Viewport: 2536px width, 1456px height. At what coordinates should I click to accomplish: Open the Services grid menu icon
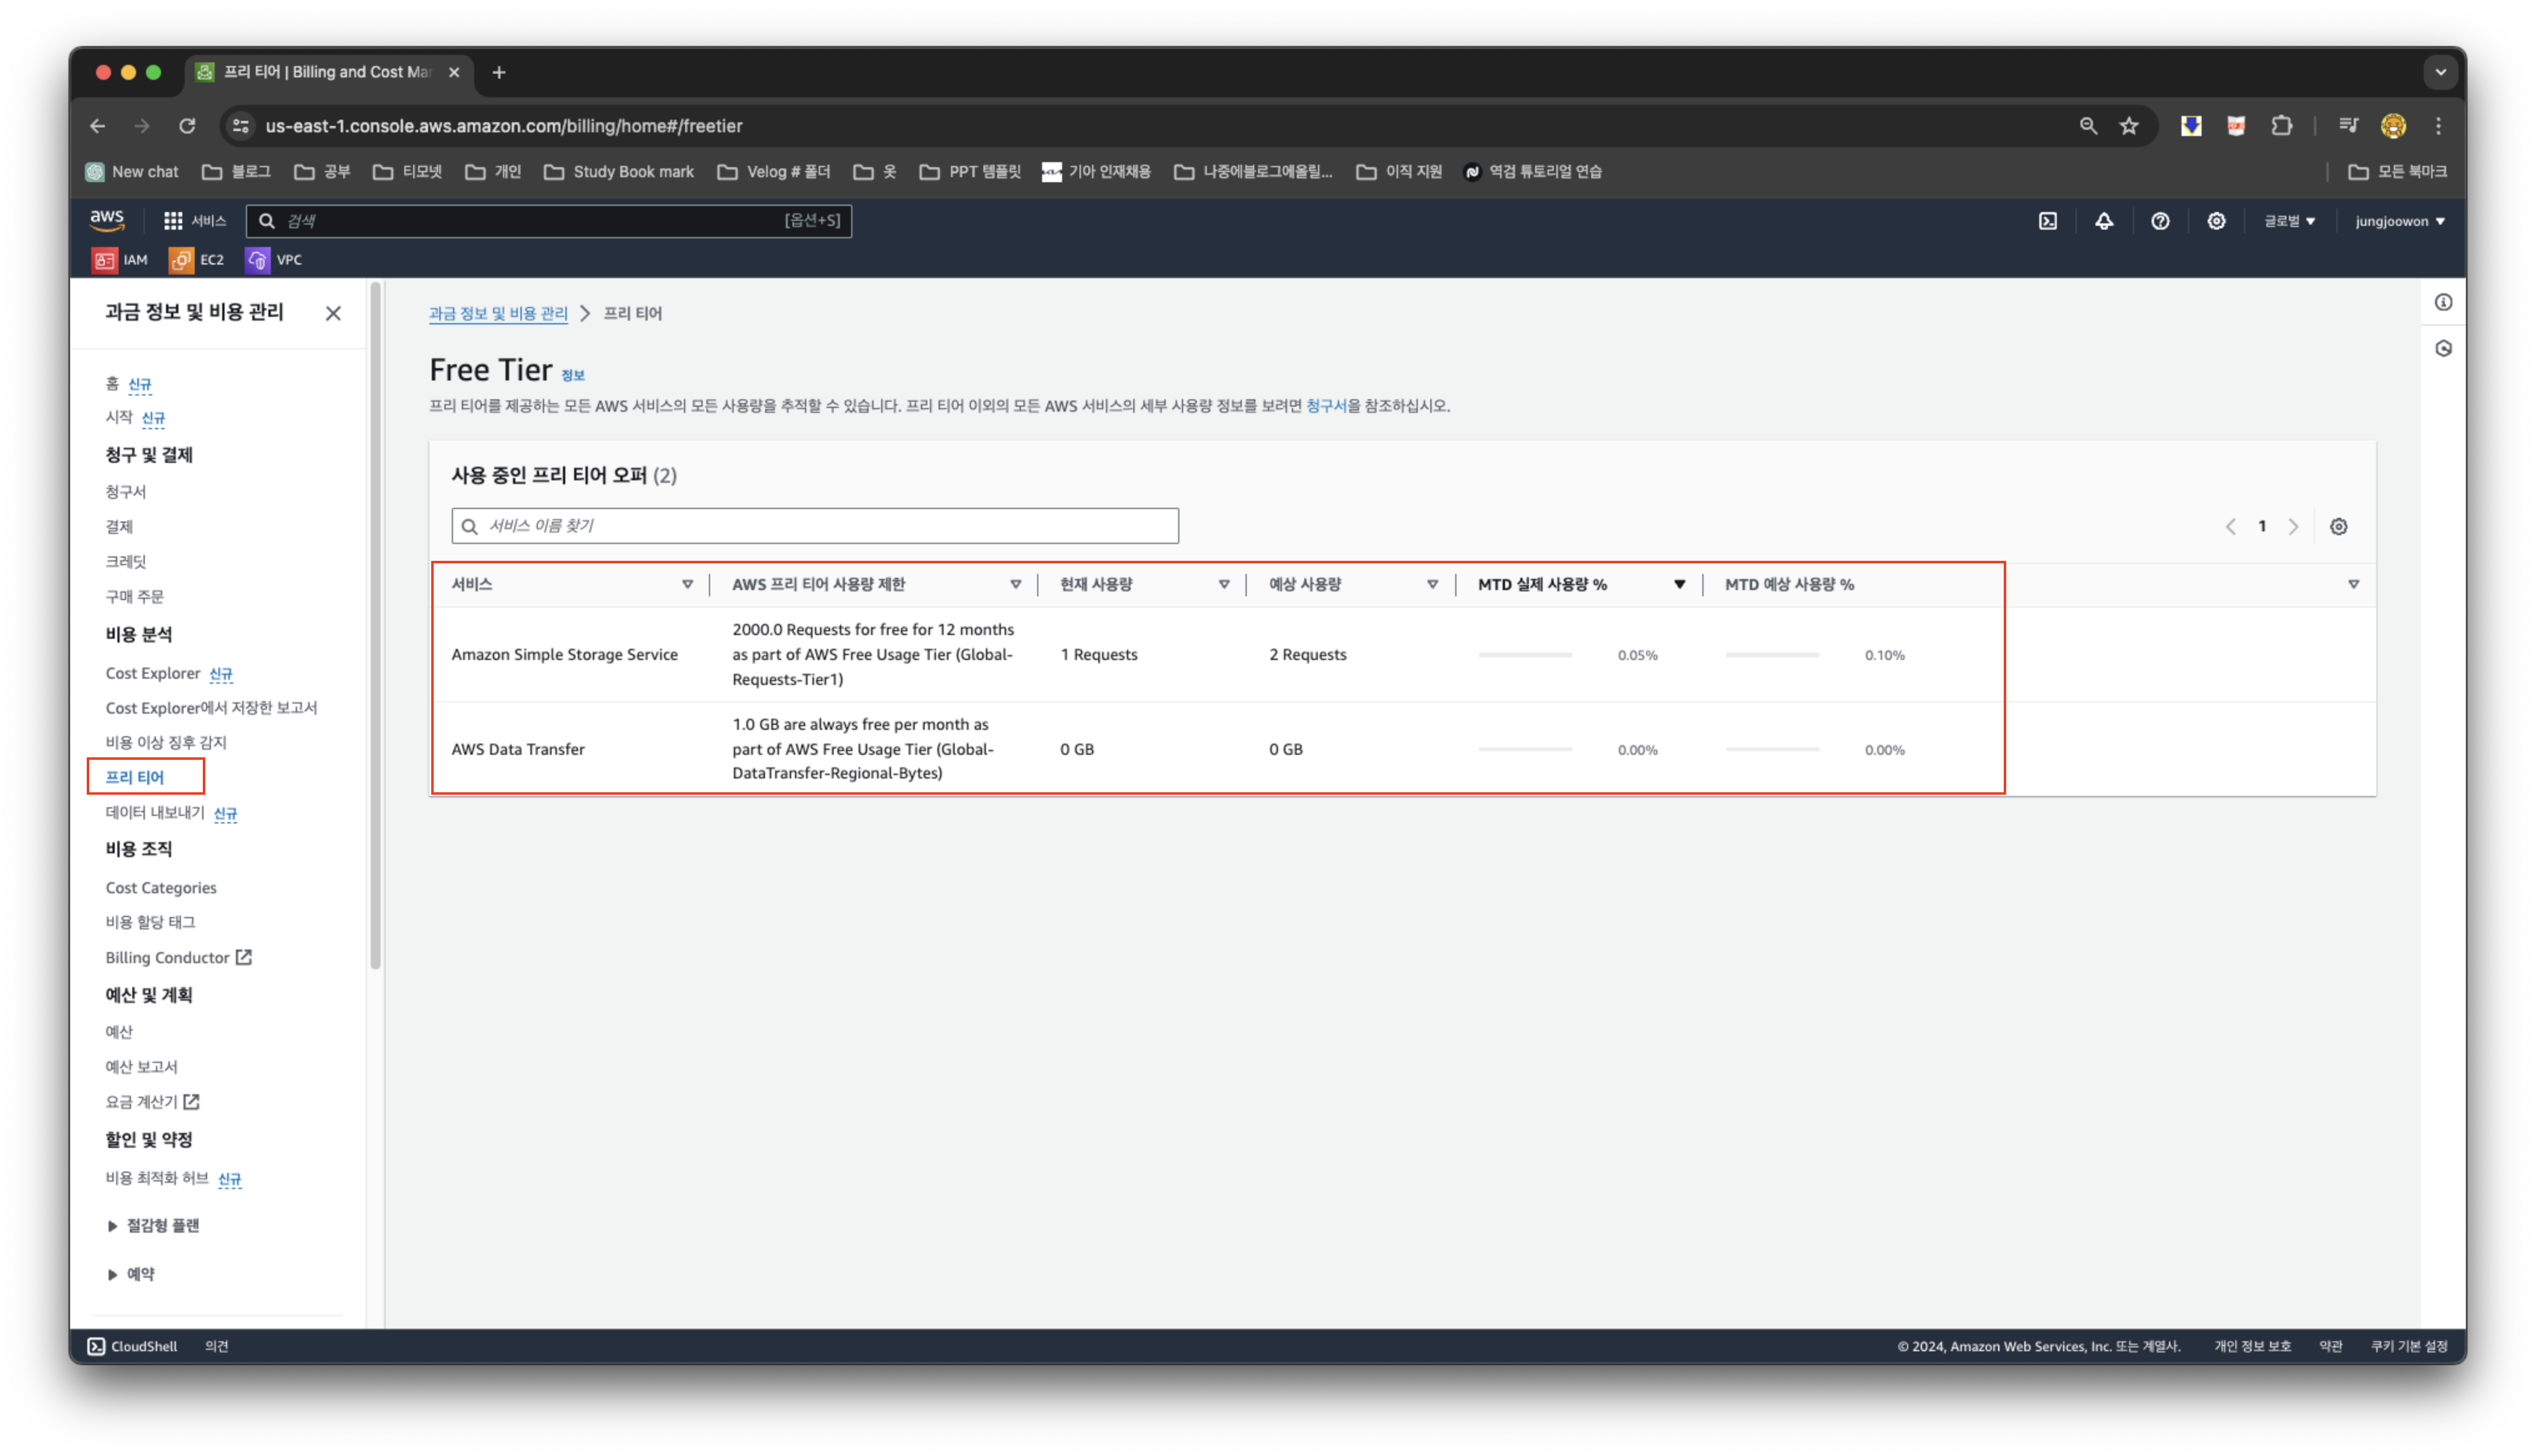pyautogui.click(x=173, y=221)
